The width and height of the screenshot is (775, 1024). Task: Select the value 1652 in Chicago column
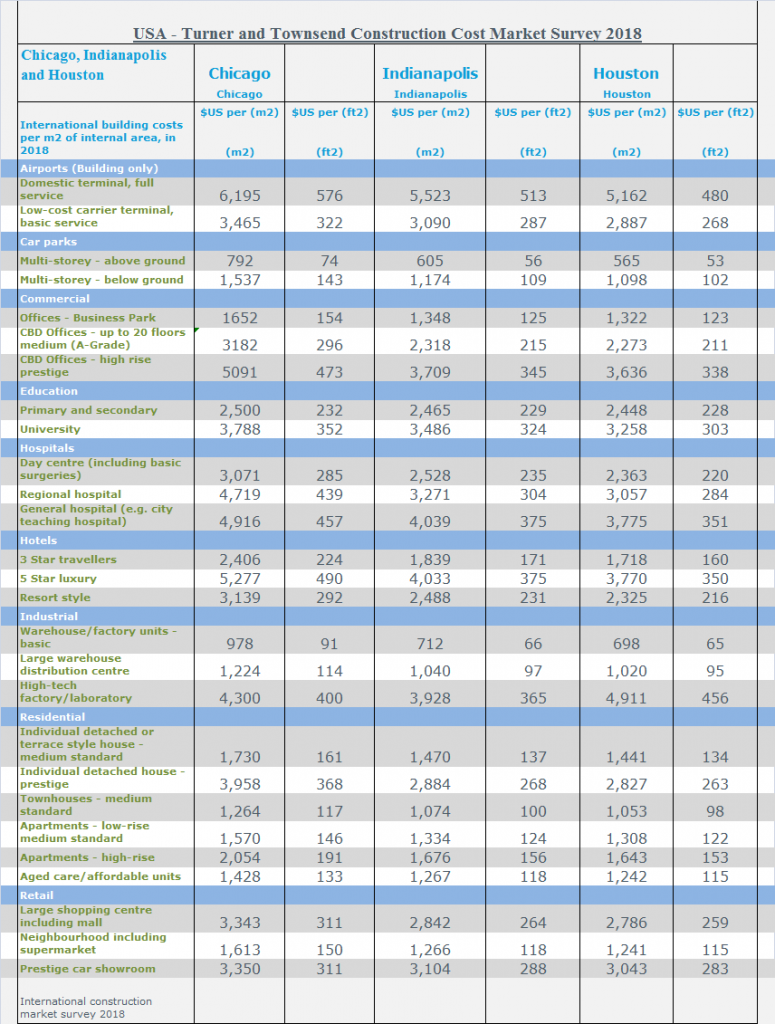point(240,318)
